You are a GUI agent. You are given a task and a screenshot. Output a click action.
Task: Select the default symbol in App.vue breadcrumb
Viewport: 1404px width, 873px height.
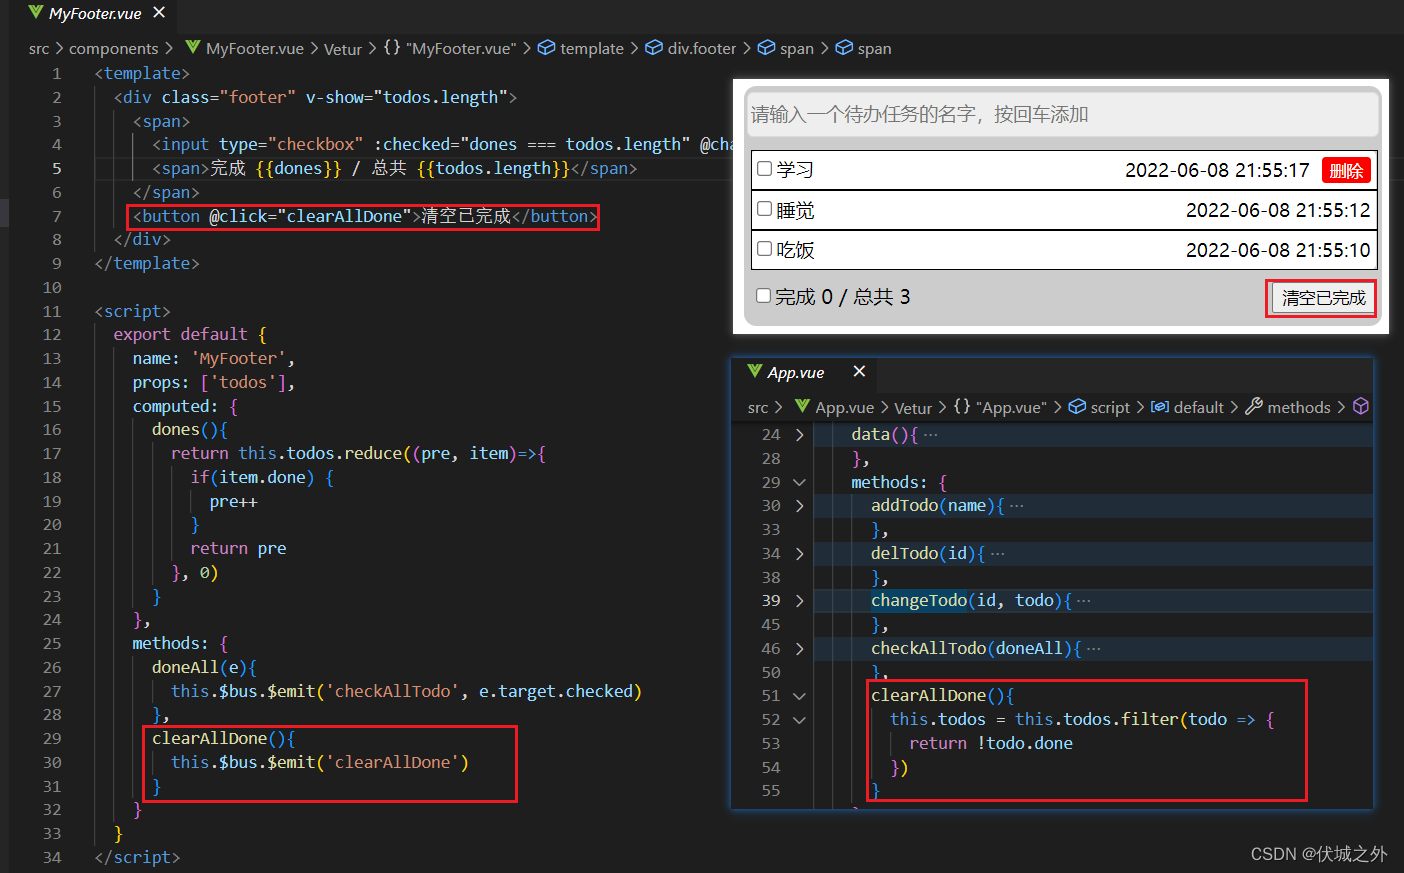point(1161,407)
